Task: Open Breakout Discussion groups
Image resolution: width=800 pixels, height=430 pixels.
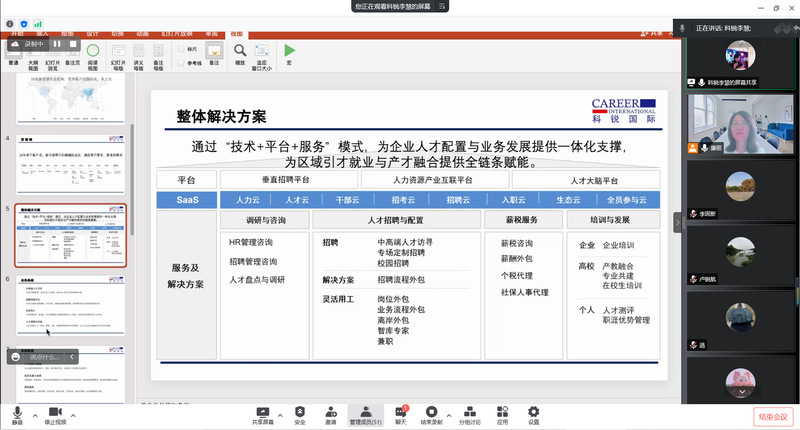Action: (468, 413)
